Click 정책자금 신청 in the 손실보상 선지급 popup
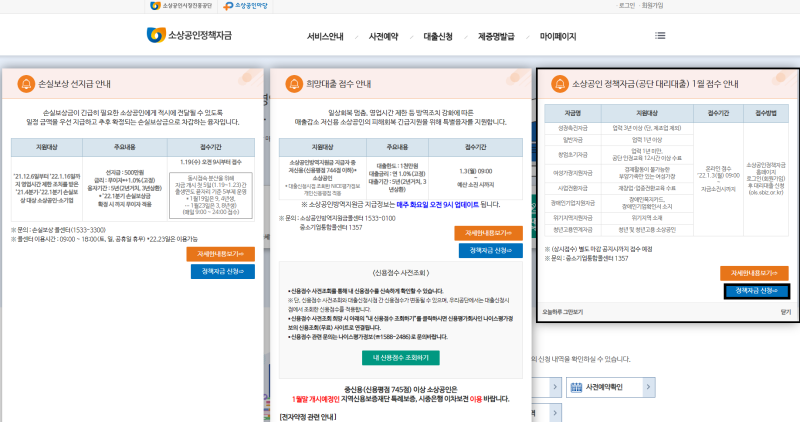The image size is (800, 422). 222,271
